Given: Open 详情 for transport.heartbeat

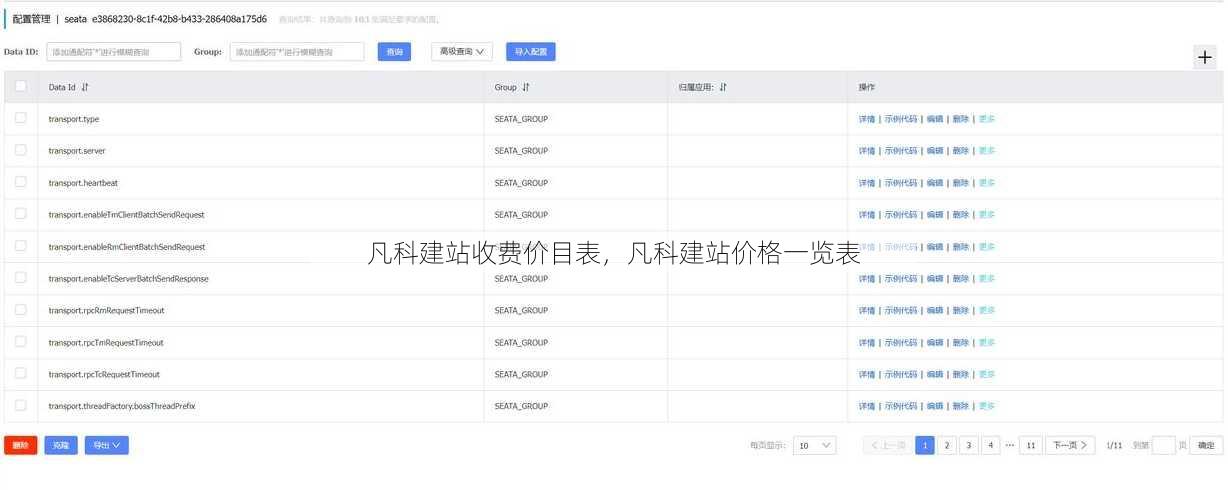Looking at the screenshot, I should (x=867, y=183).
